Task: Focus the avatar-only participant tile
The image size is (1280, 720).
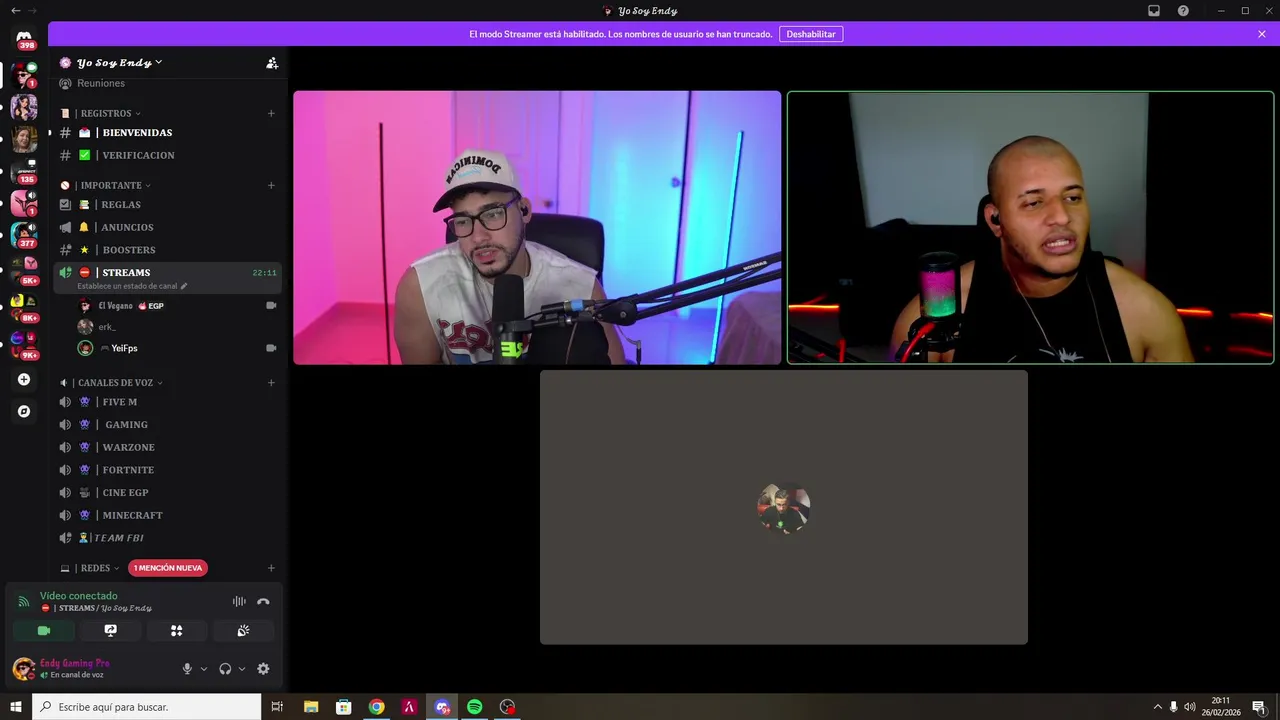Action: click(784, 508)
